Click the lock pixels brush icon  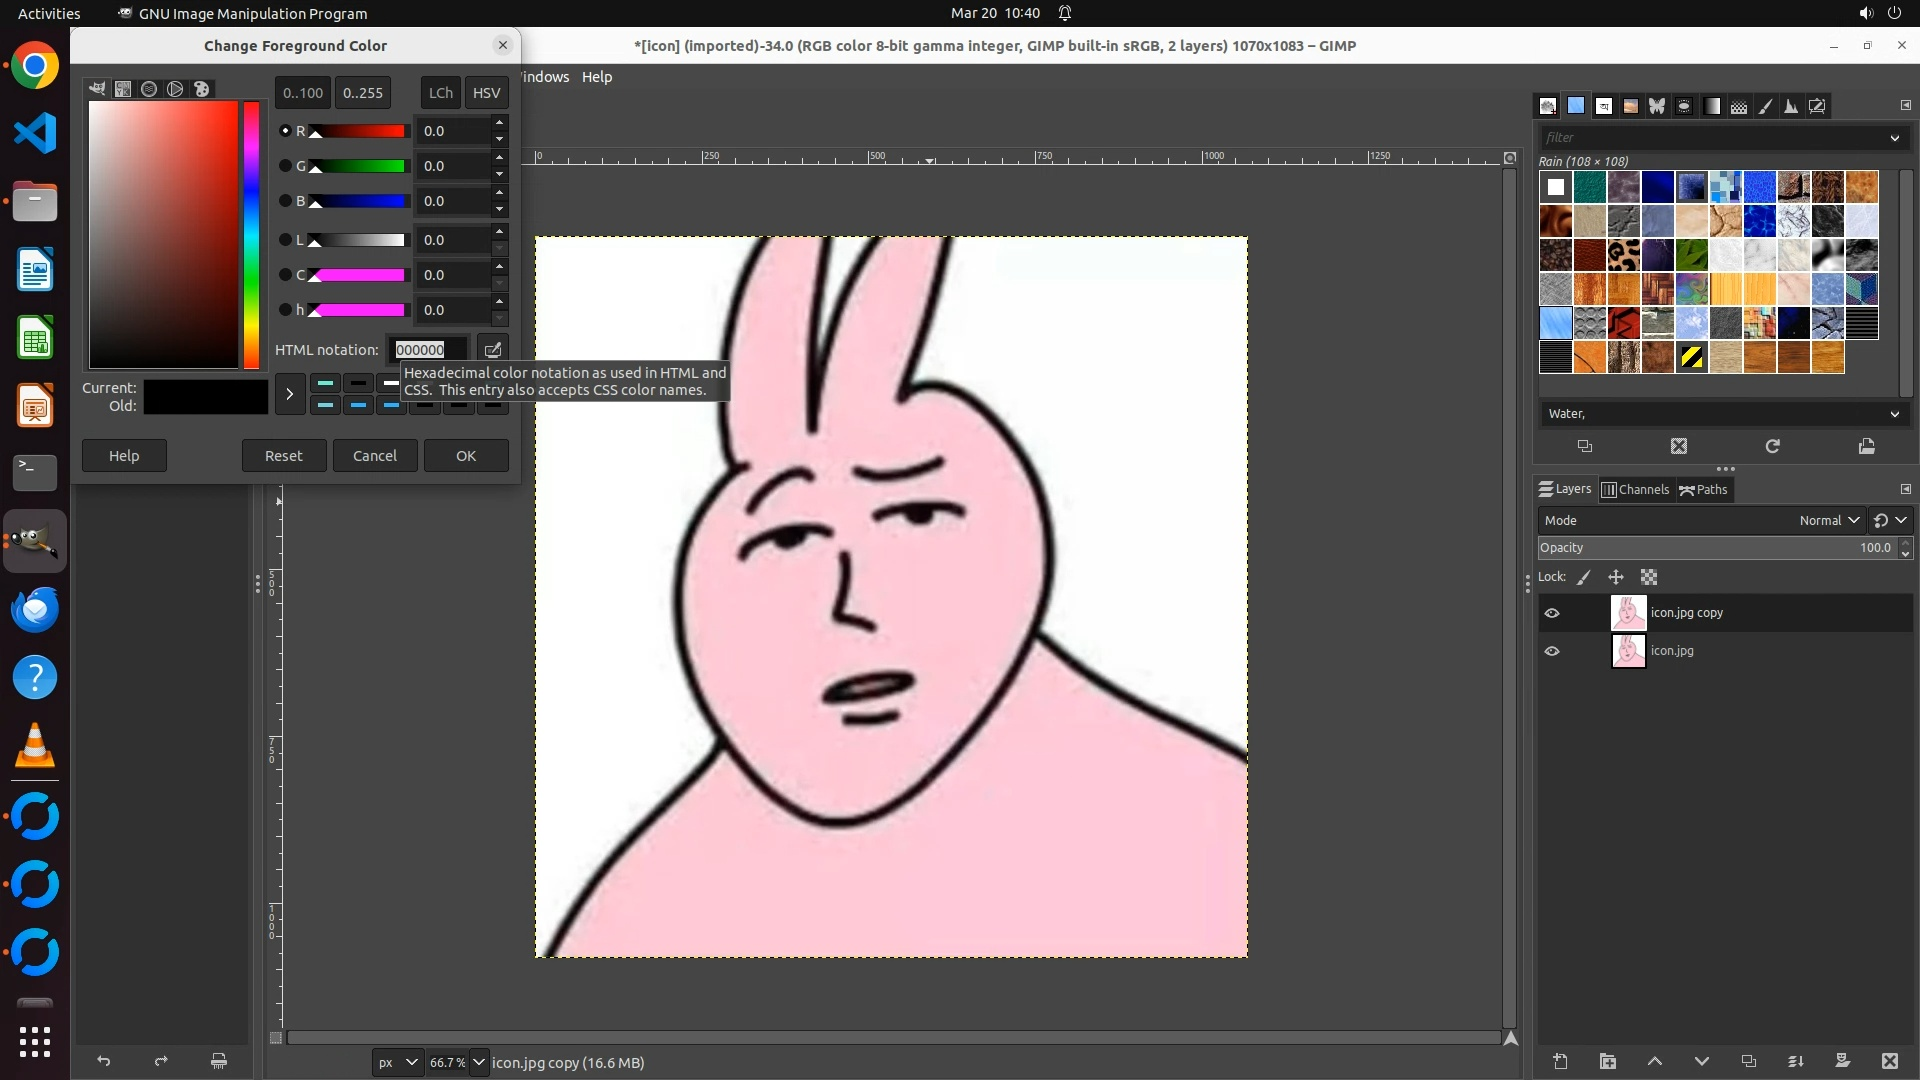click(x=1584, y=577)
